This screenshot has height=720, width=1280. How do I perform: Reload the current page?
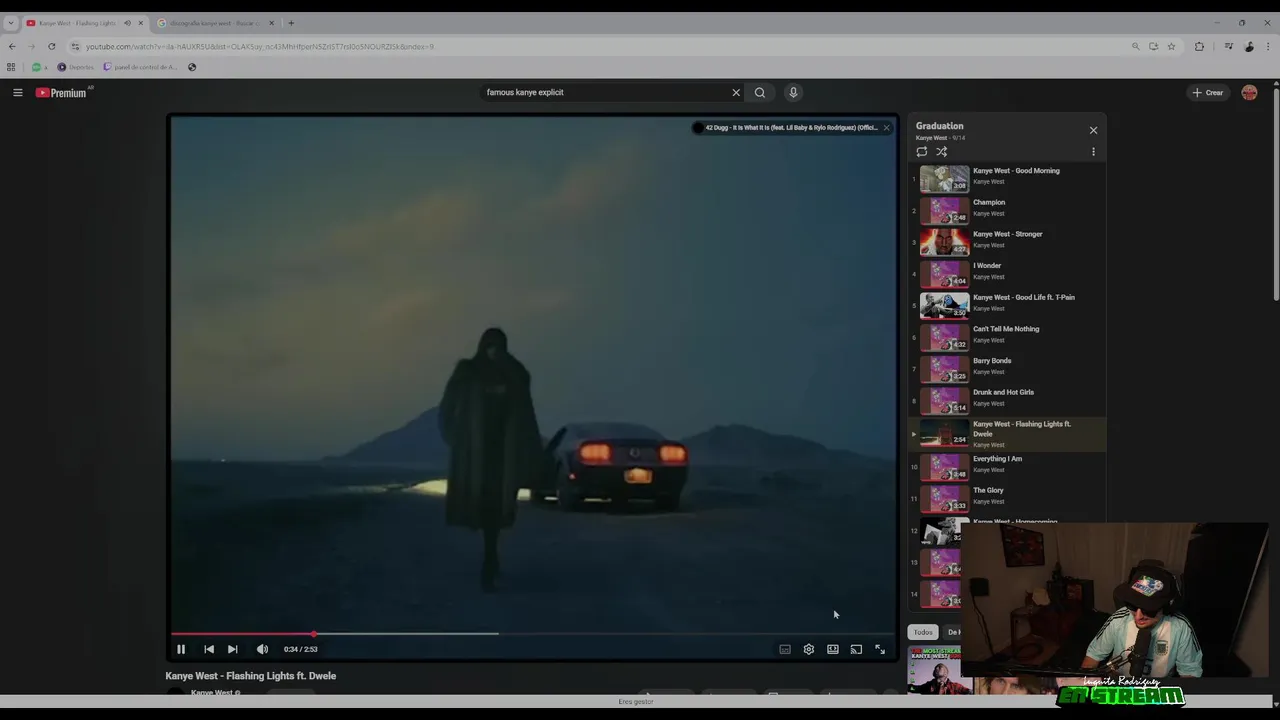click(52, 46)
